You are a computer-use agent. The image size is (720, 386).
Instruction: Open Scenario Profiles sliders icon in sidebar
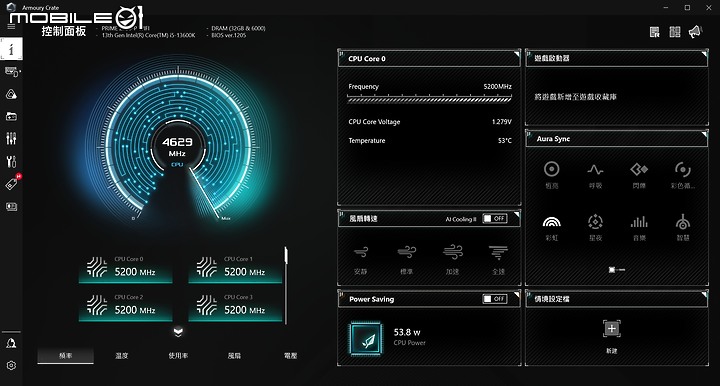click(x=11, y=138)
